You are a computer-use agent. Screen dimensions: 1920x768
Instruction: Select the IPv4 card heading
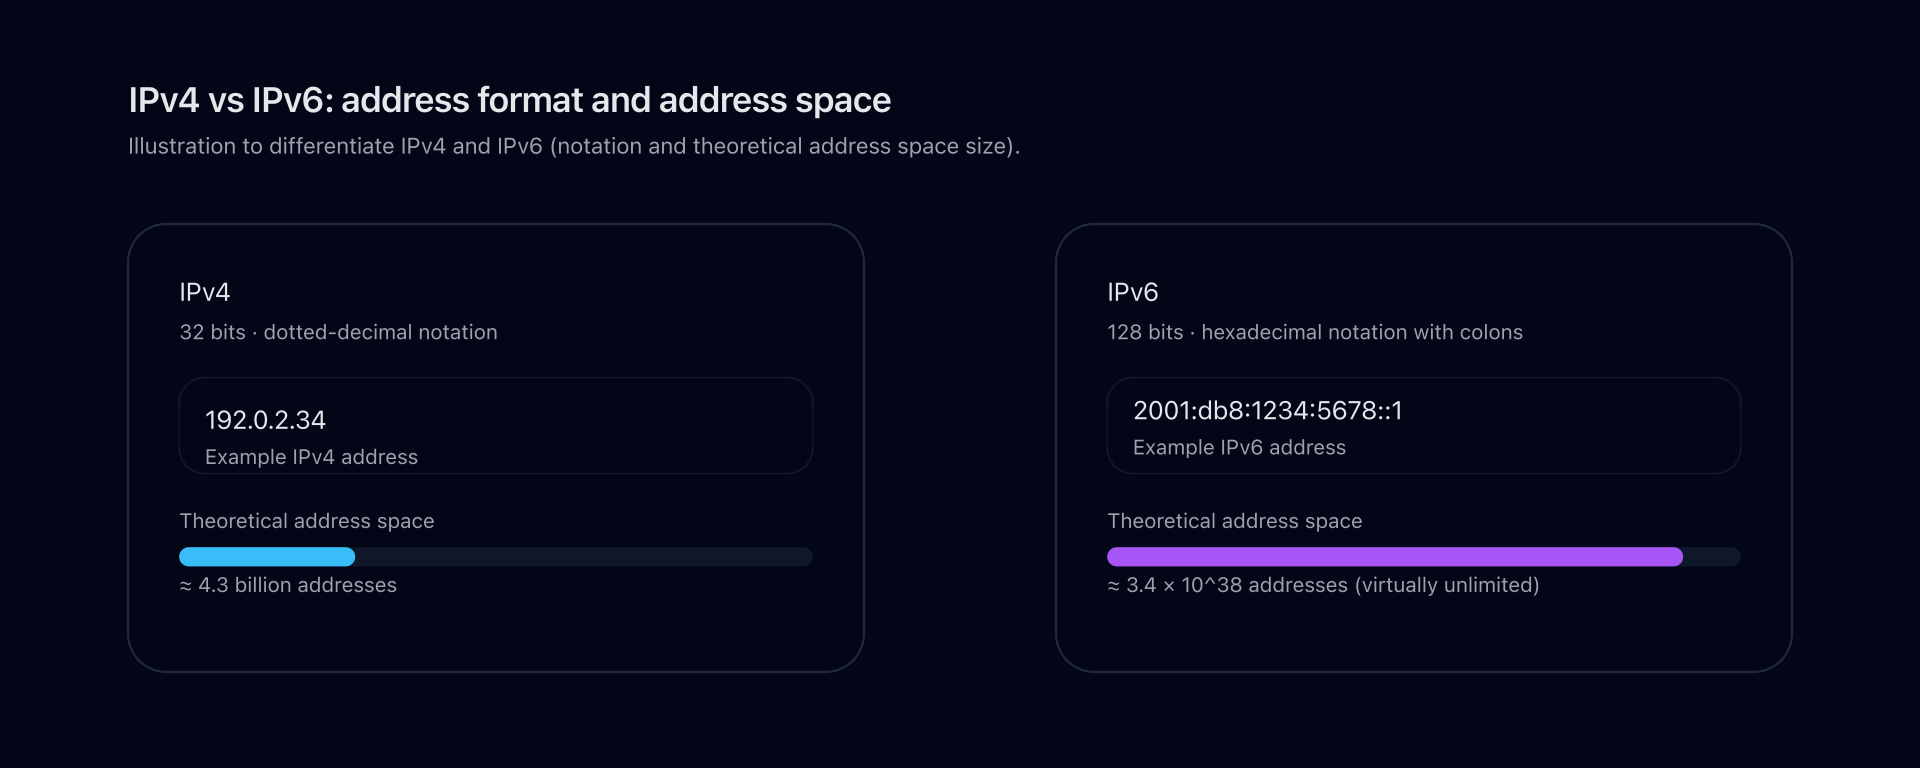[x=205, y=292]
